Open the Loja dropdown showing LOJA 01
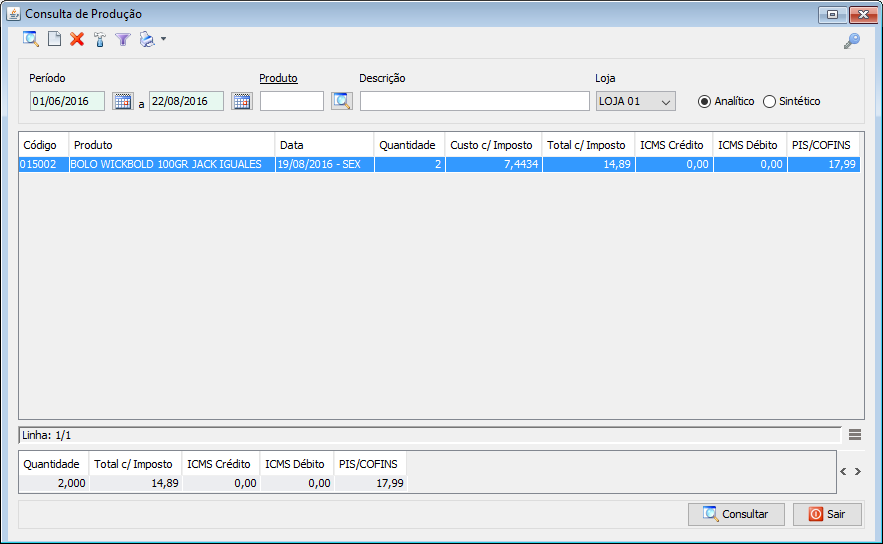 pos(635,101)
